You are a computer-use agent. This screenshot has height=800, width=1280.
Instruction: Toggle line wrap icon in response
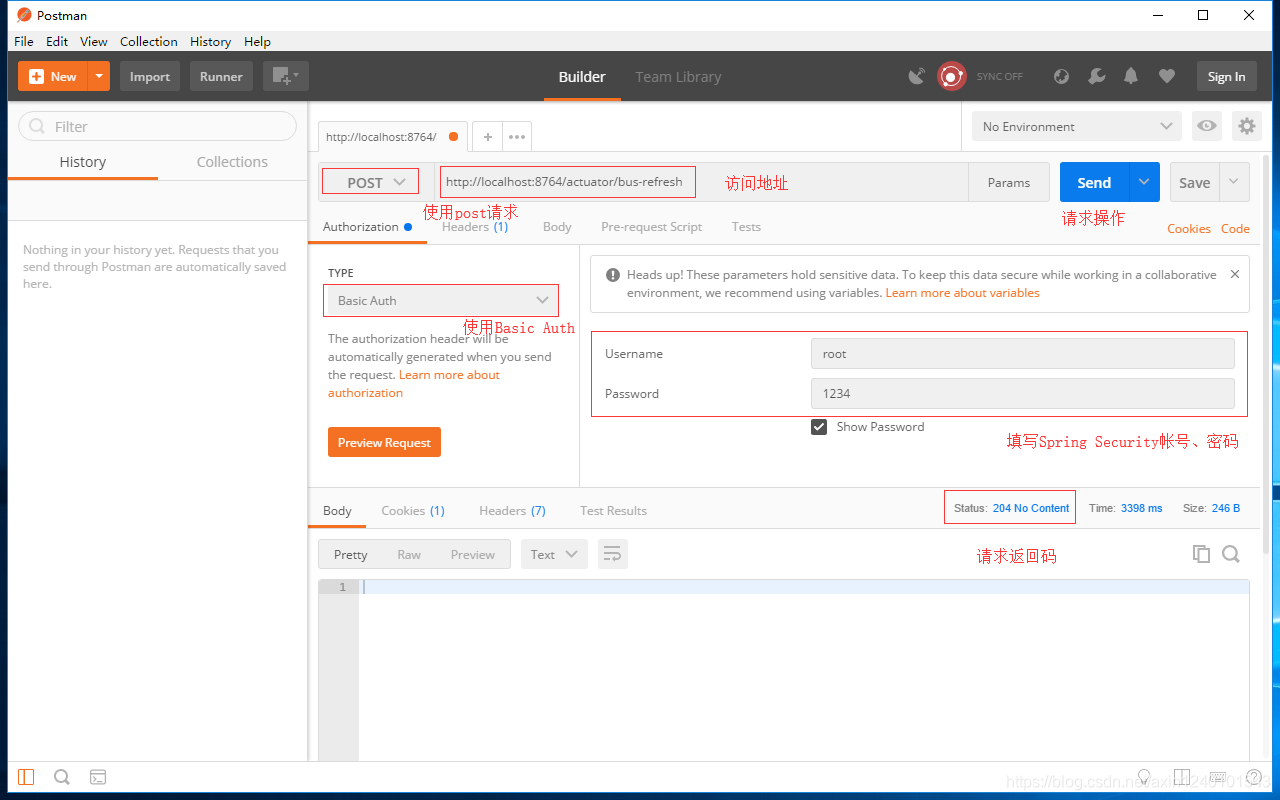[x=612, y=554]
